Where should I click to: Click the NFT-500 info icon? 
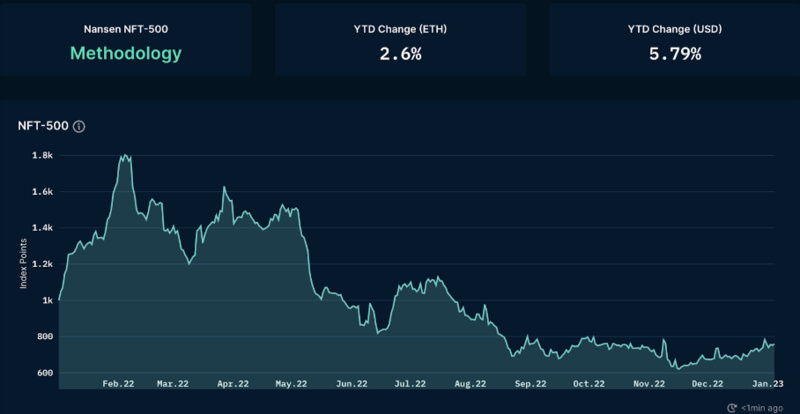pyautogui.click(x=79, y=127)
